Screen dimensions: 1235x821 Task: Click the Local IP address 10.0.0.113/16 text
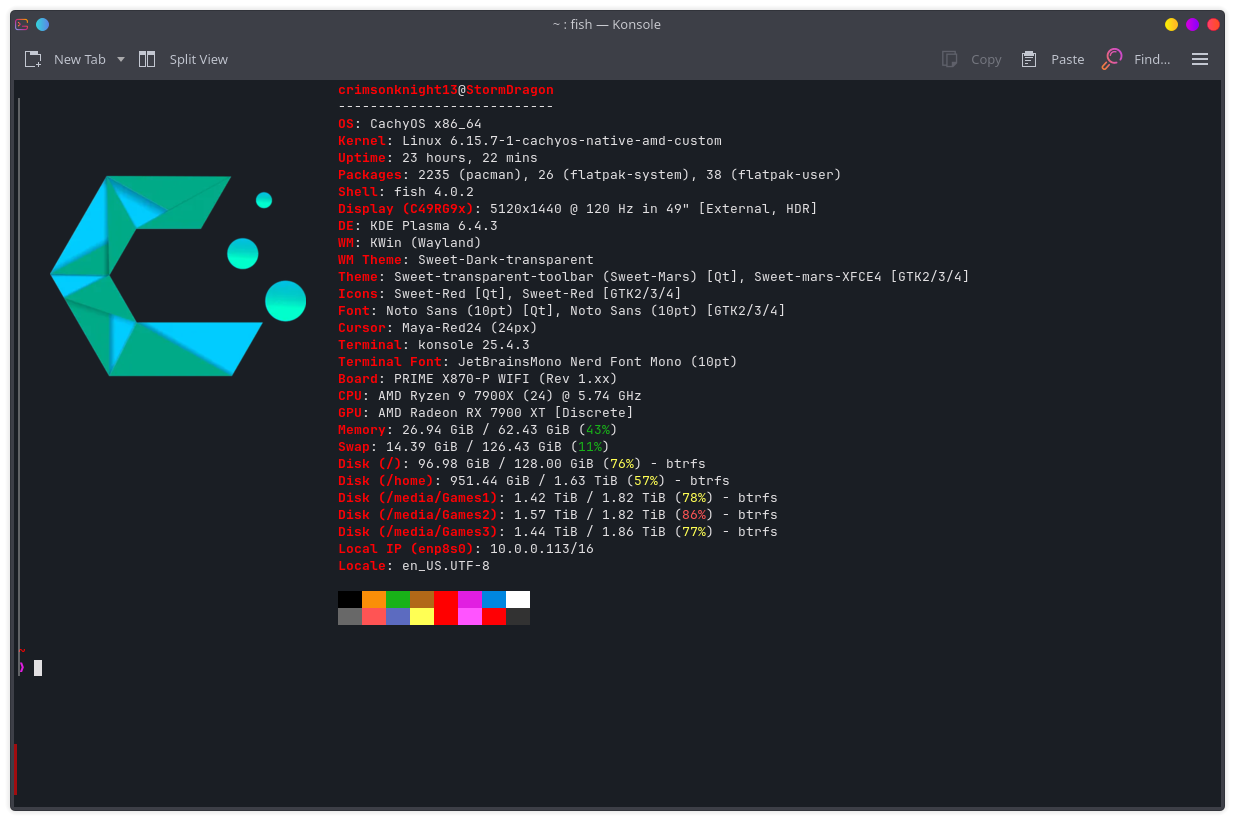point(542,549)
